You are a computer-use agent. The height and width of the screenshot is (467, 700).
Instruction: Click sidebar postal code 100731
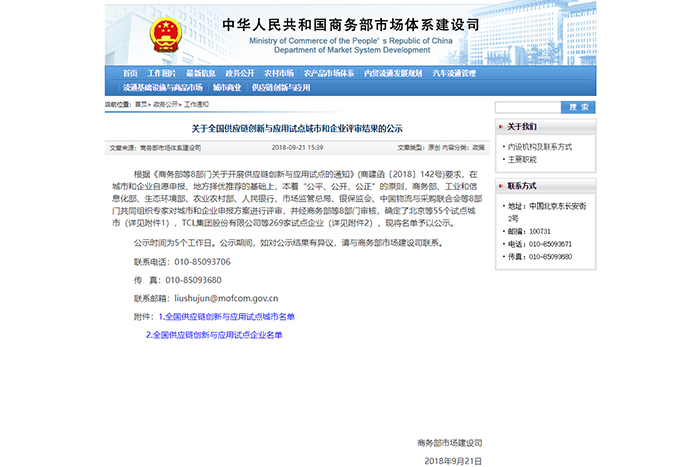click(x=540, y=232)
